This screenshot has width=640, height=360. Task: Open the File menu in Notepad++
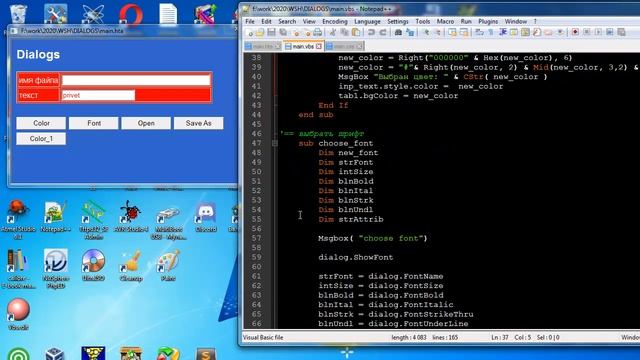click(x=250, y=21)
